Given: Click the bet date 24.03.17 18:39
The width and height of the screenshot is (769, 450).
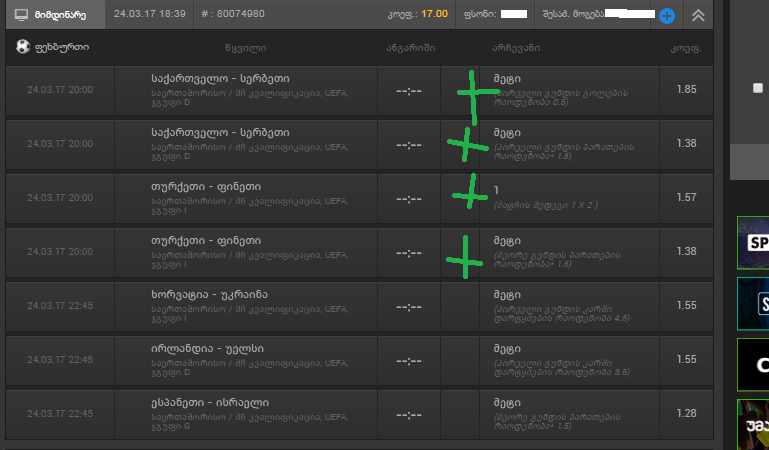Looking at the screenshot, I should coord(150,14).
